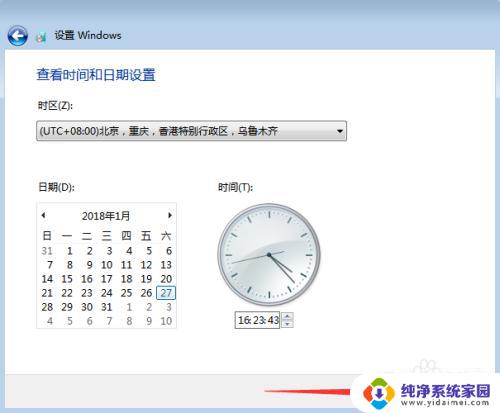Click the 时区(Z): label
Screen dimensions: 500x413
(x=55, y=106)
